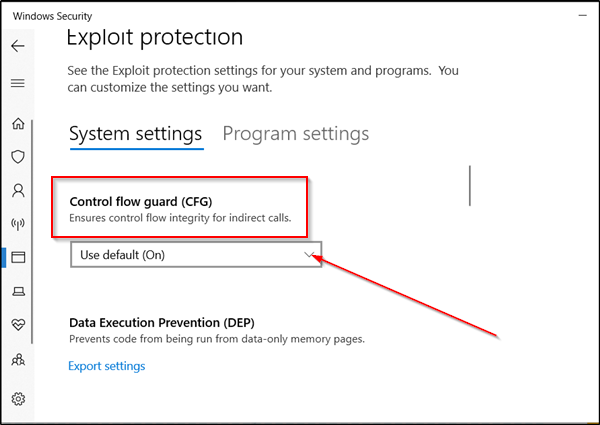Viewport: 600px width, 425px height.
Task: Open Virus & threat protection shield icon
Action: (18, 157)
